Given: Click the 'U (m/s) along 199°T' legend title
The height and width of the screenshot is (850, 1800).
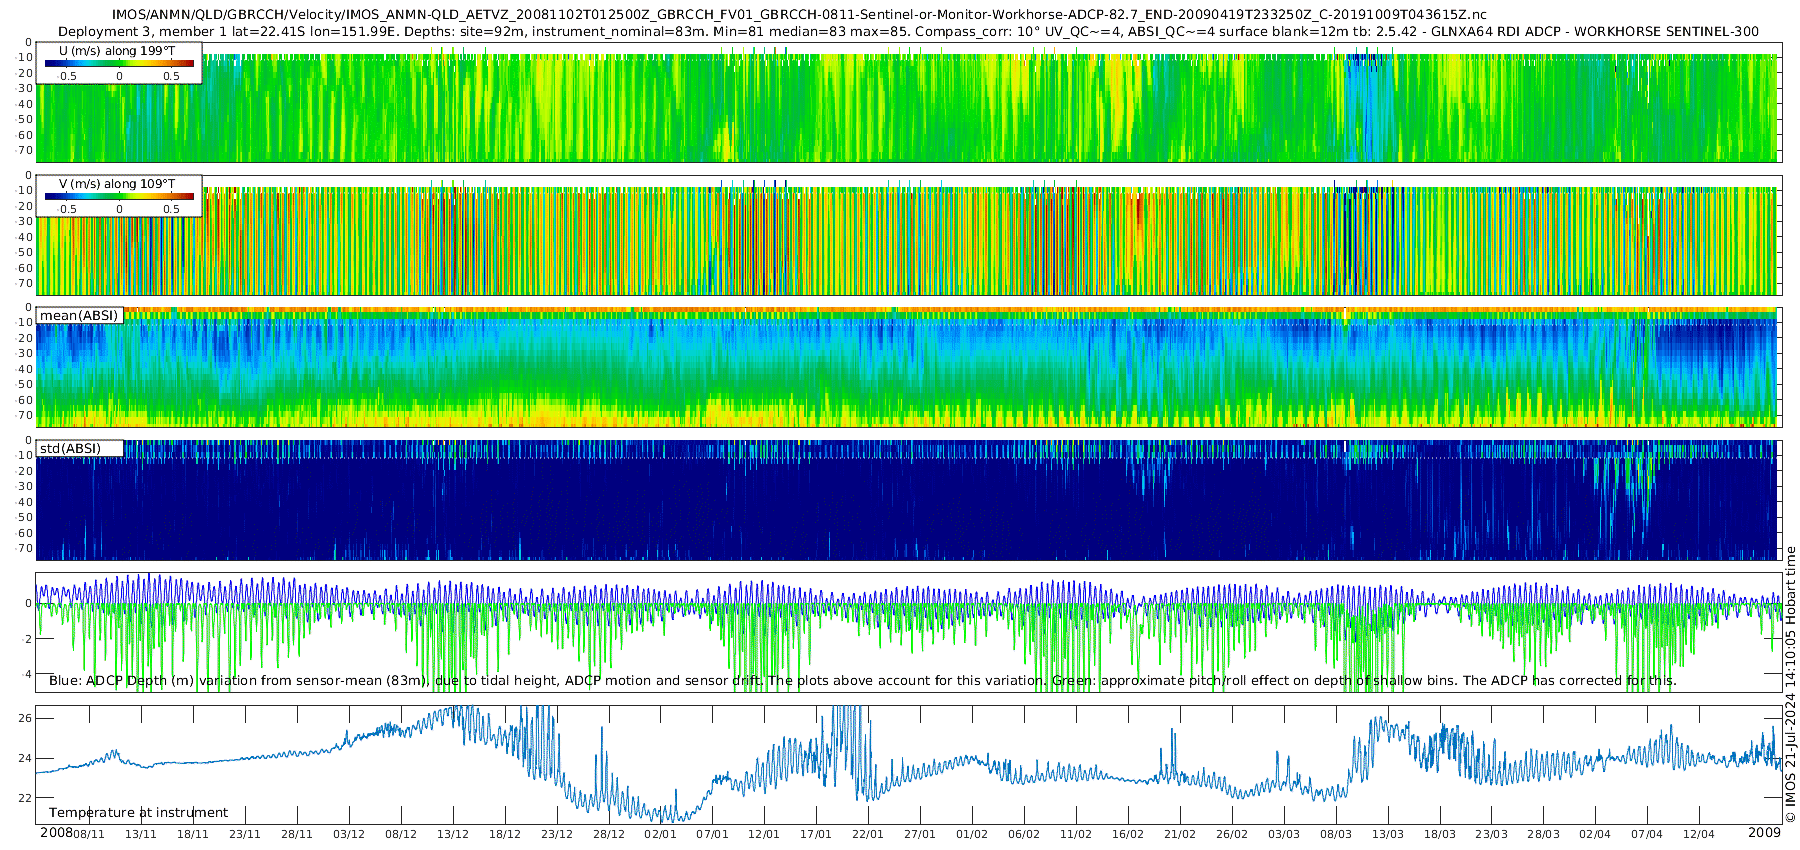Looking at the screenshot, I should click(117, 50).
